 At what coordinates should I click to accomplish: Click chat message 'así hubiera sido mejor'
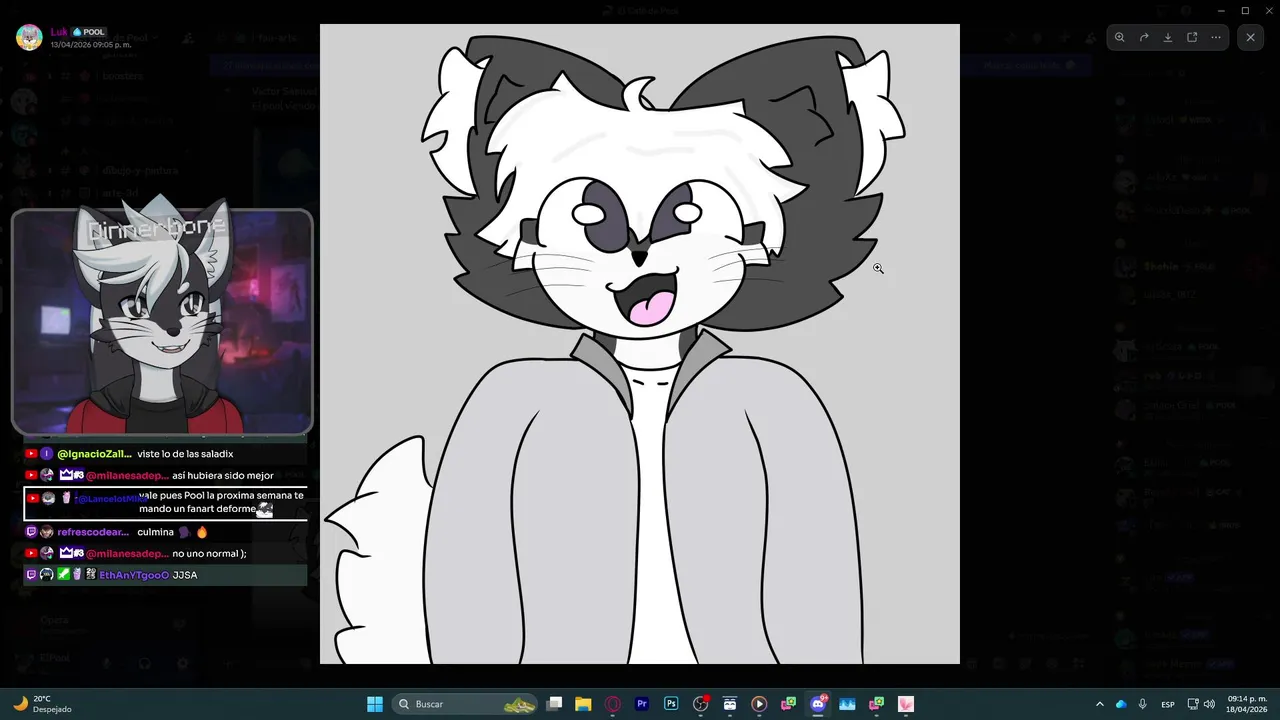[x=165, y=475]
